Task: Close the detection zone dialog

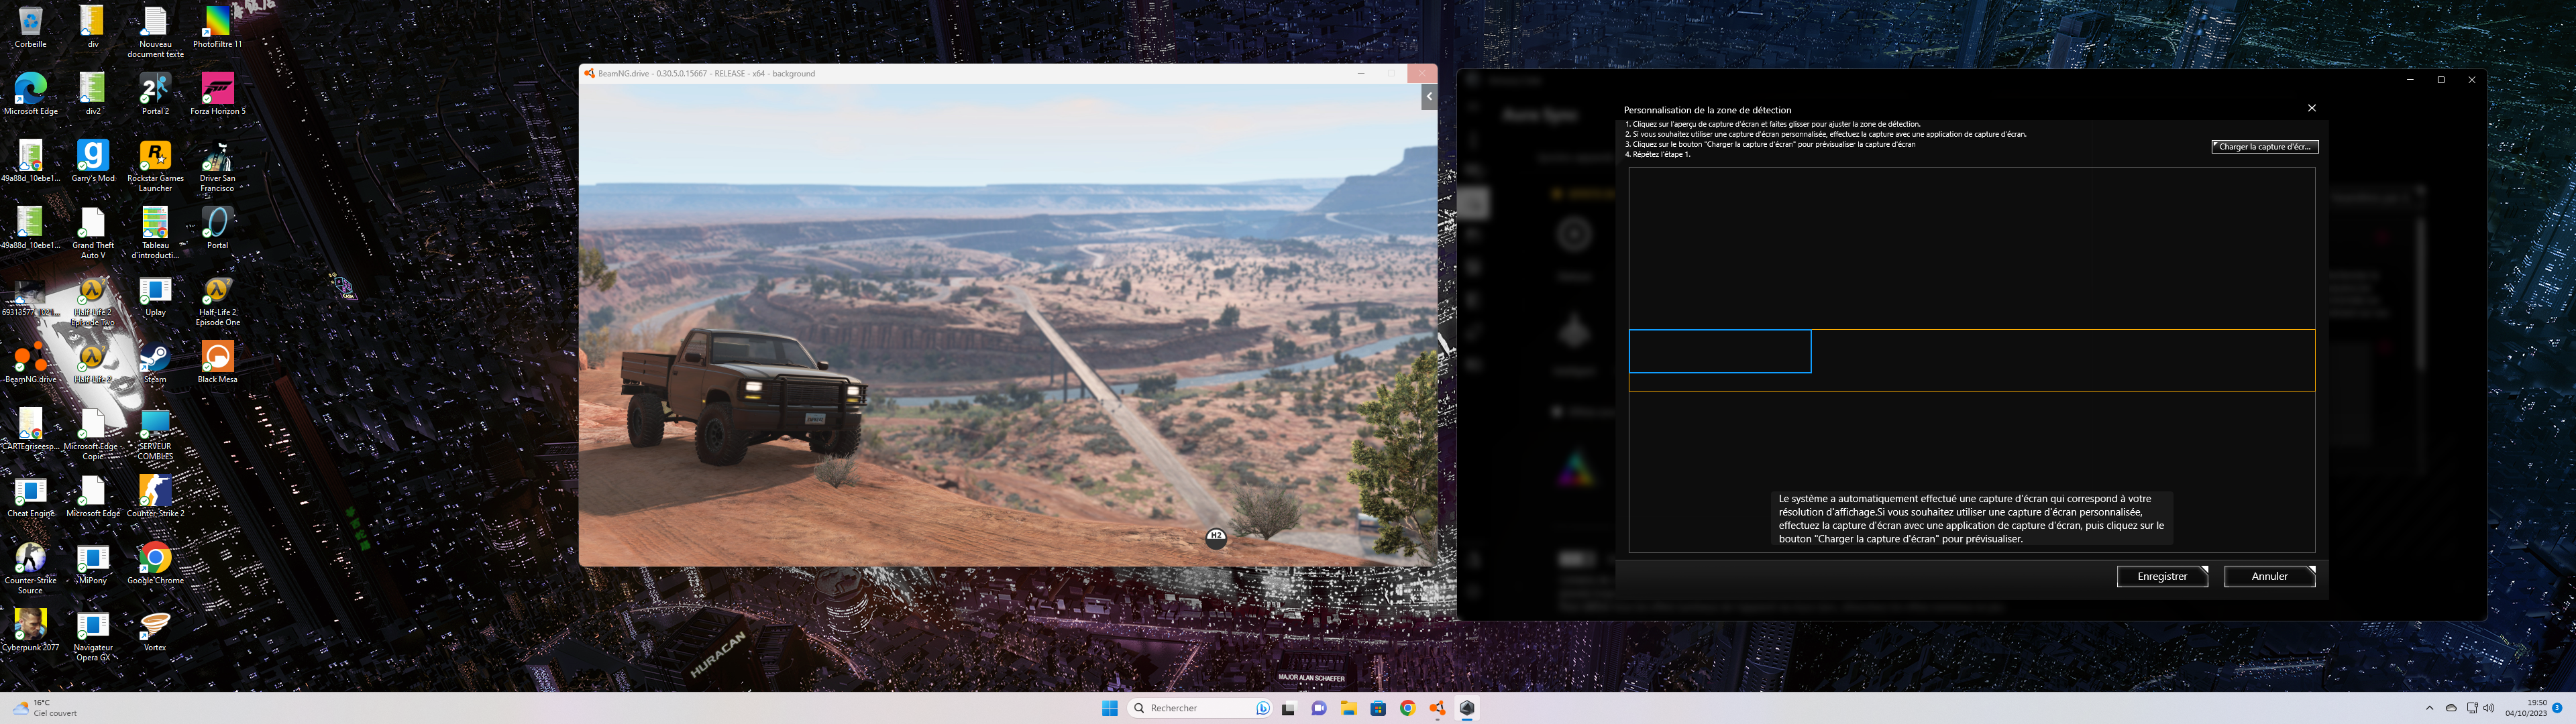Action: click(x=2311, y=108)
